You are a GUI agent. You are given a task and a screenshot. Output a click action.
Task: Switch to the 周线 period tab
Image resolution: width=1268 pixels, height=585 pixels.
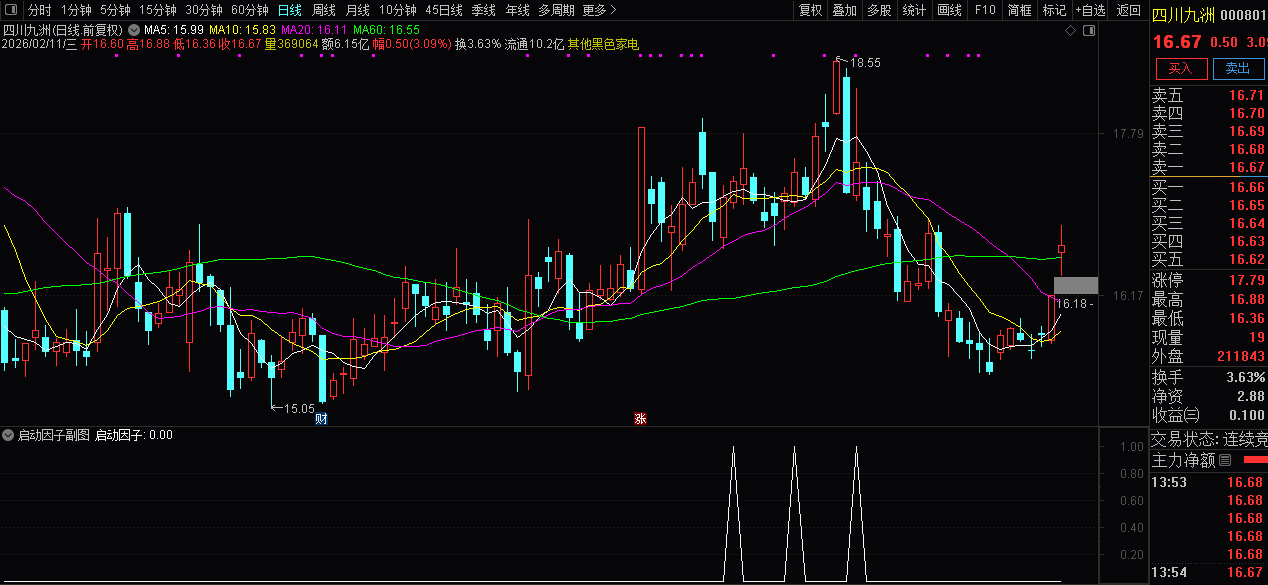click(x=324, y=10)
